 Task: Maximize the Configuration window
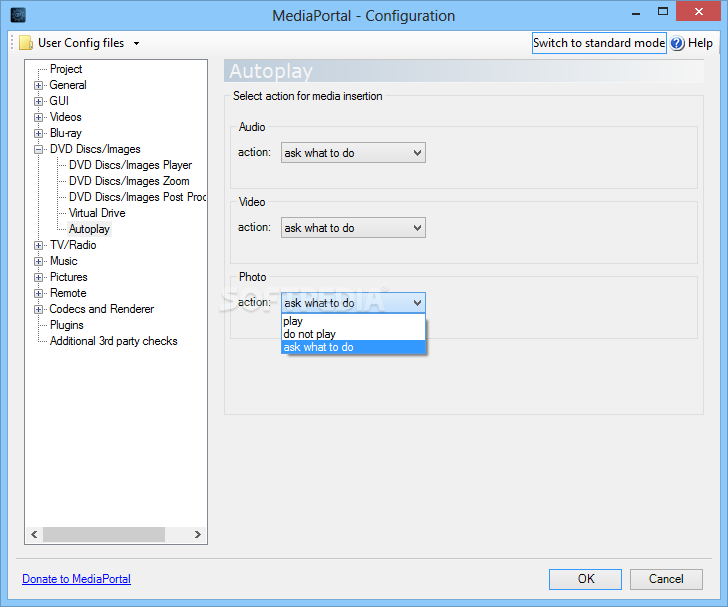pos(663,12)
